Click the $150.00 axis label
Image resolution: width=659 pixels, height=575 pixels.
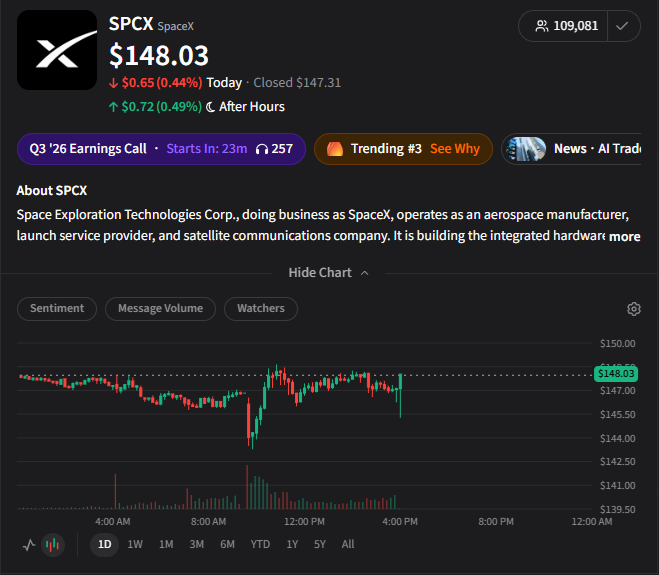pos(617,343)
